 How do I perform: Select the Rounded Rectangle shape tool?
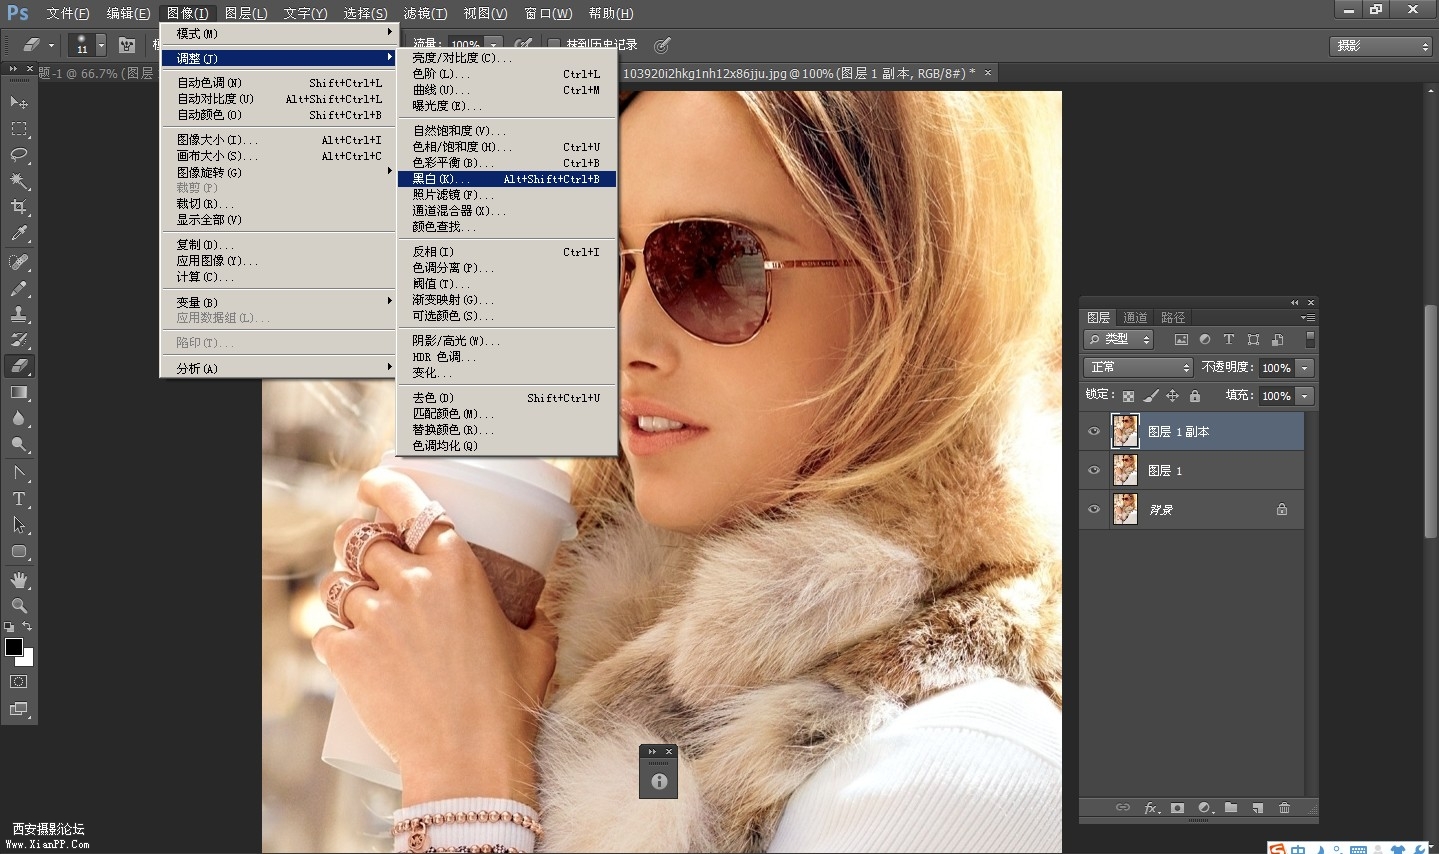[19, 551]
